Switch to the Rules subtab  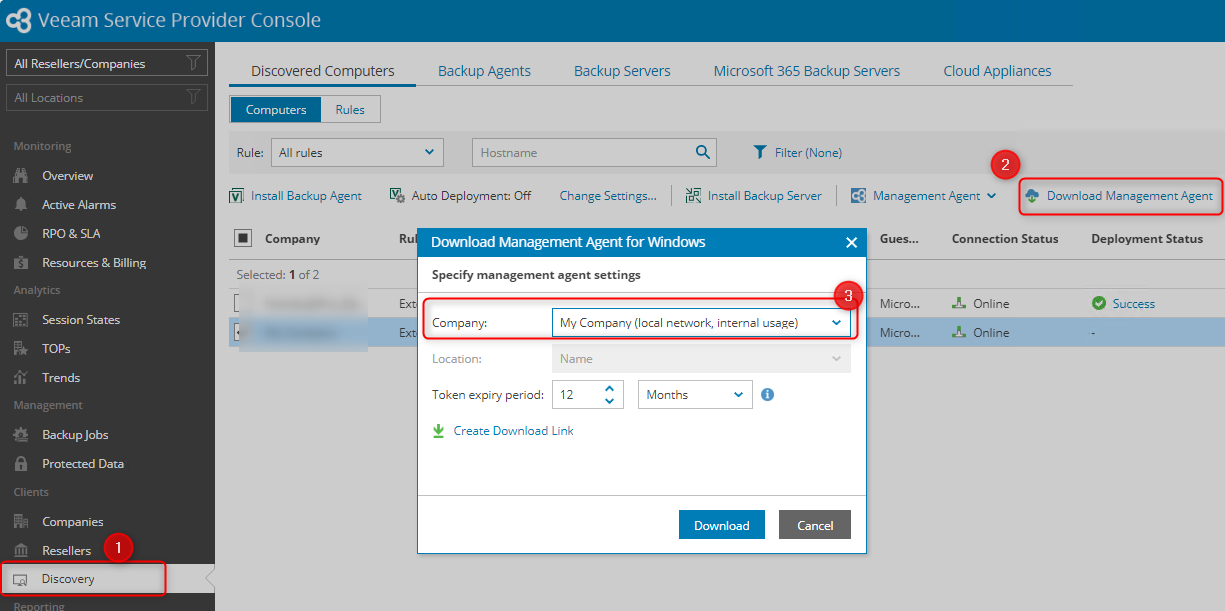tap(350, 110)
